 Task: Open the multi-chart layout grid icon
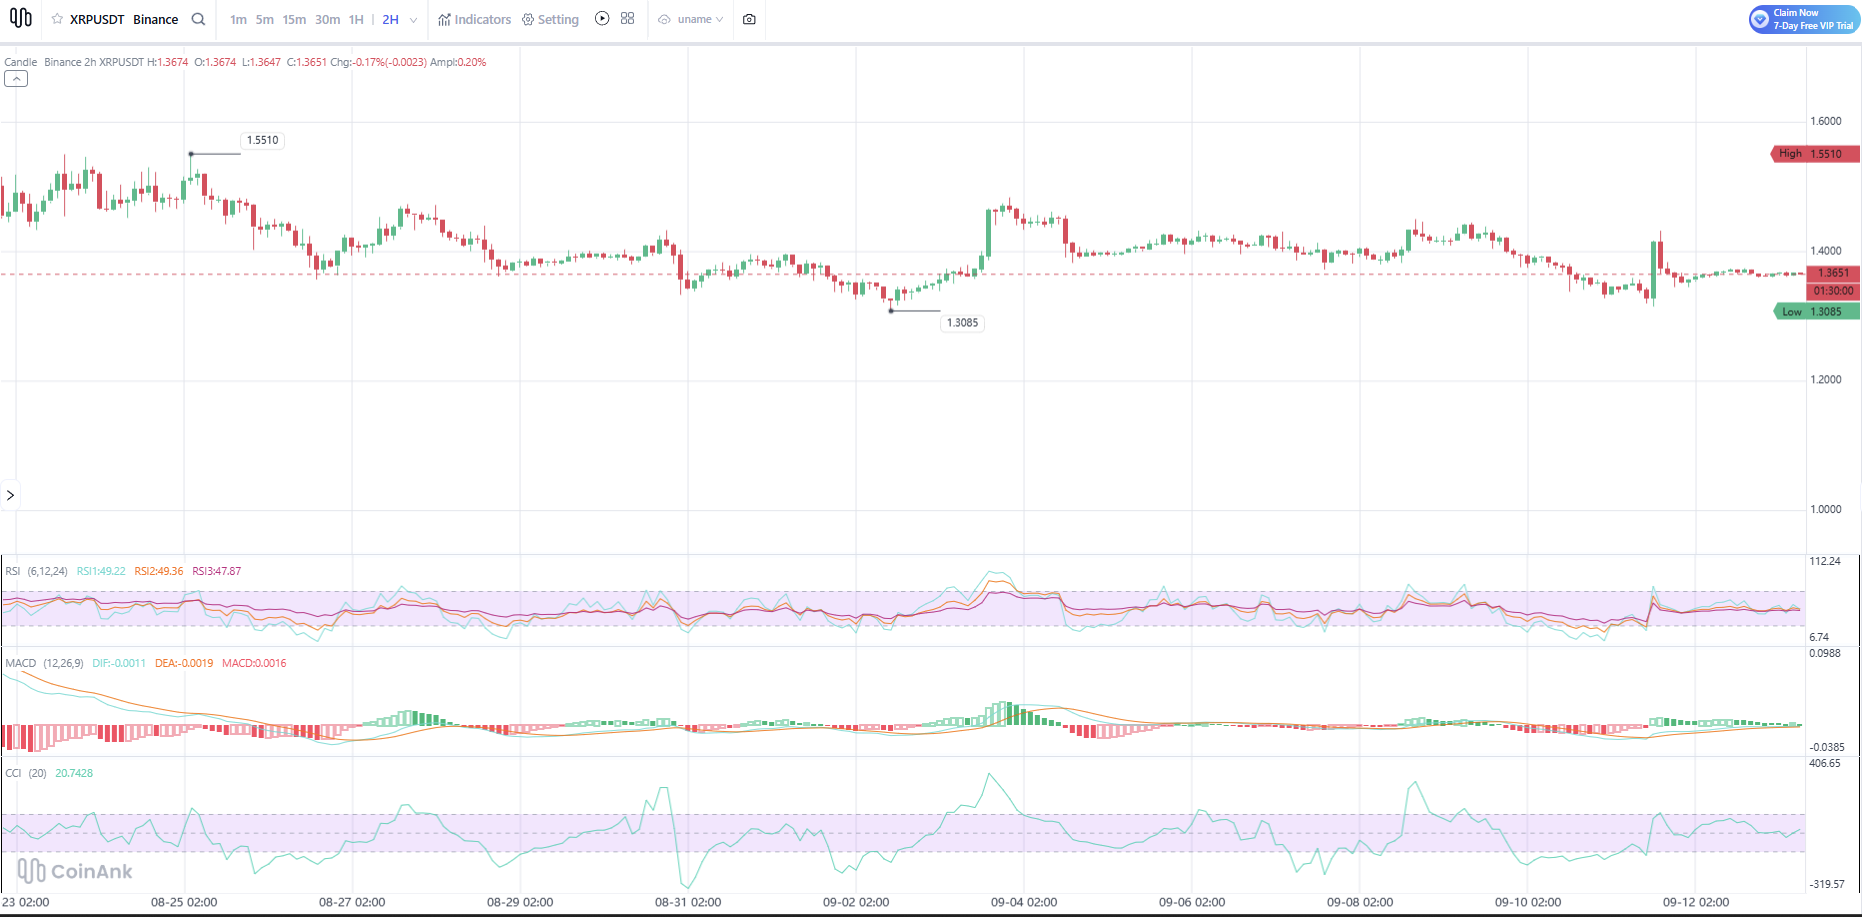click(x=628, y=18)
